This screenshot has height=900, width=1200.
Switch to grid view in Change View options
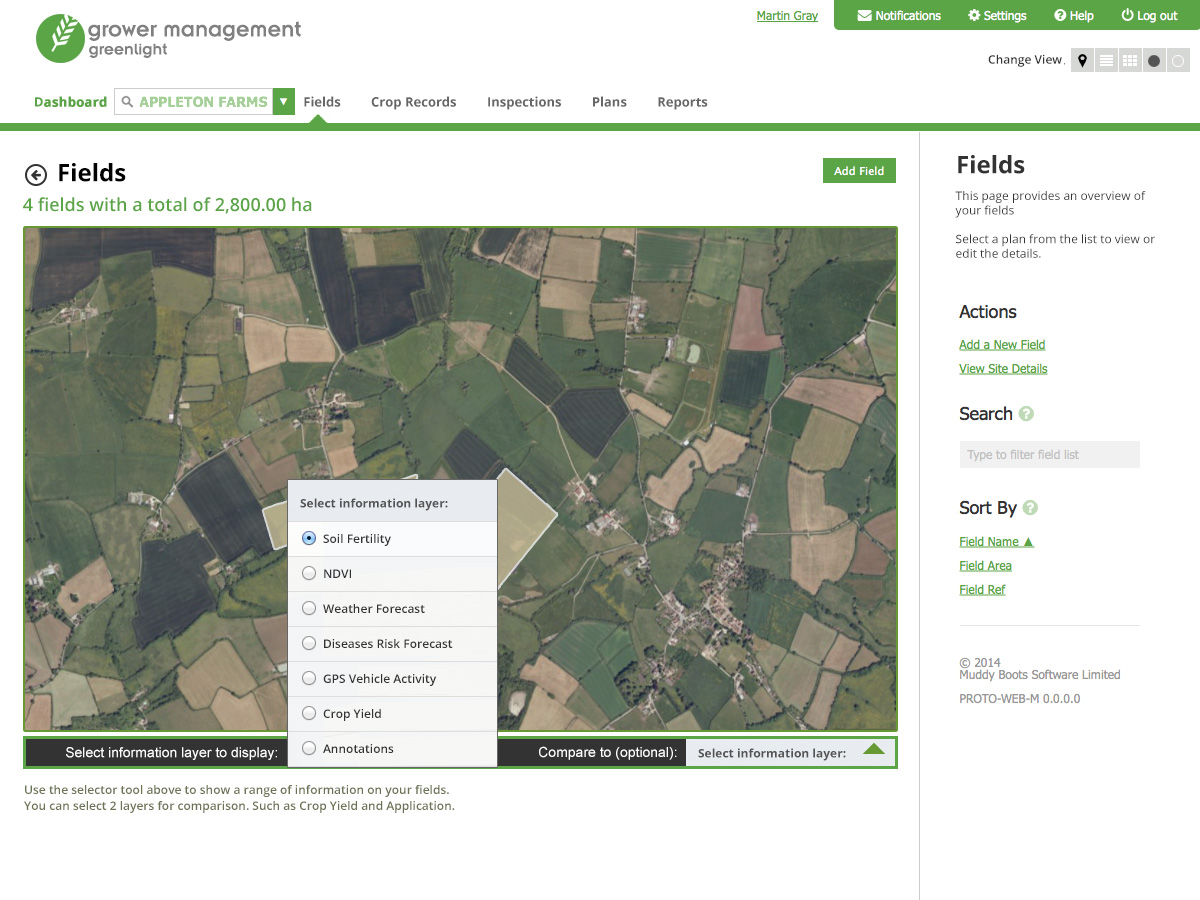(x=1130, y=60)
